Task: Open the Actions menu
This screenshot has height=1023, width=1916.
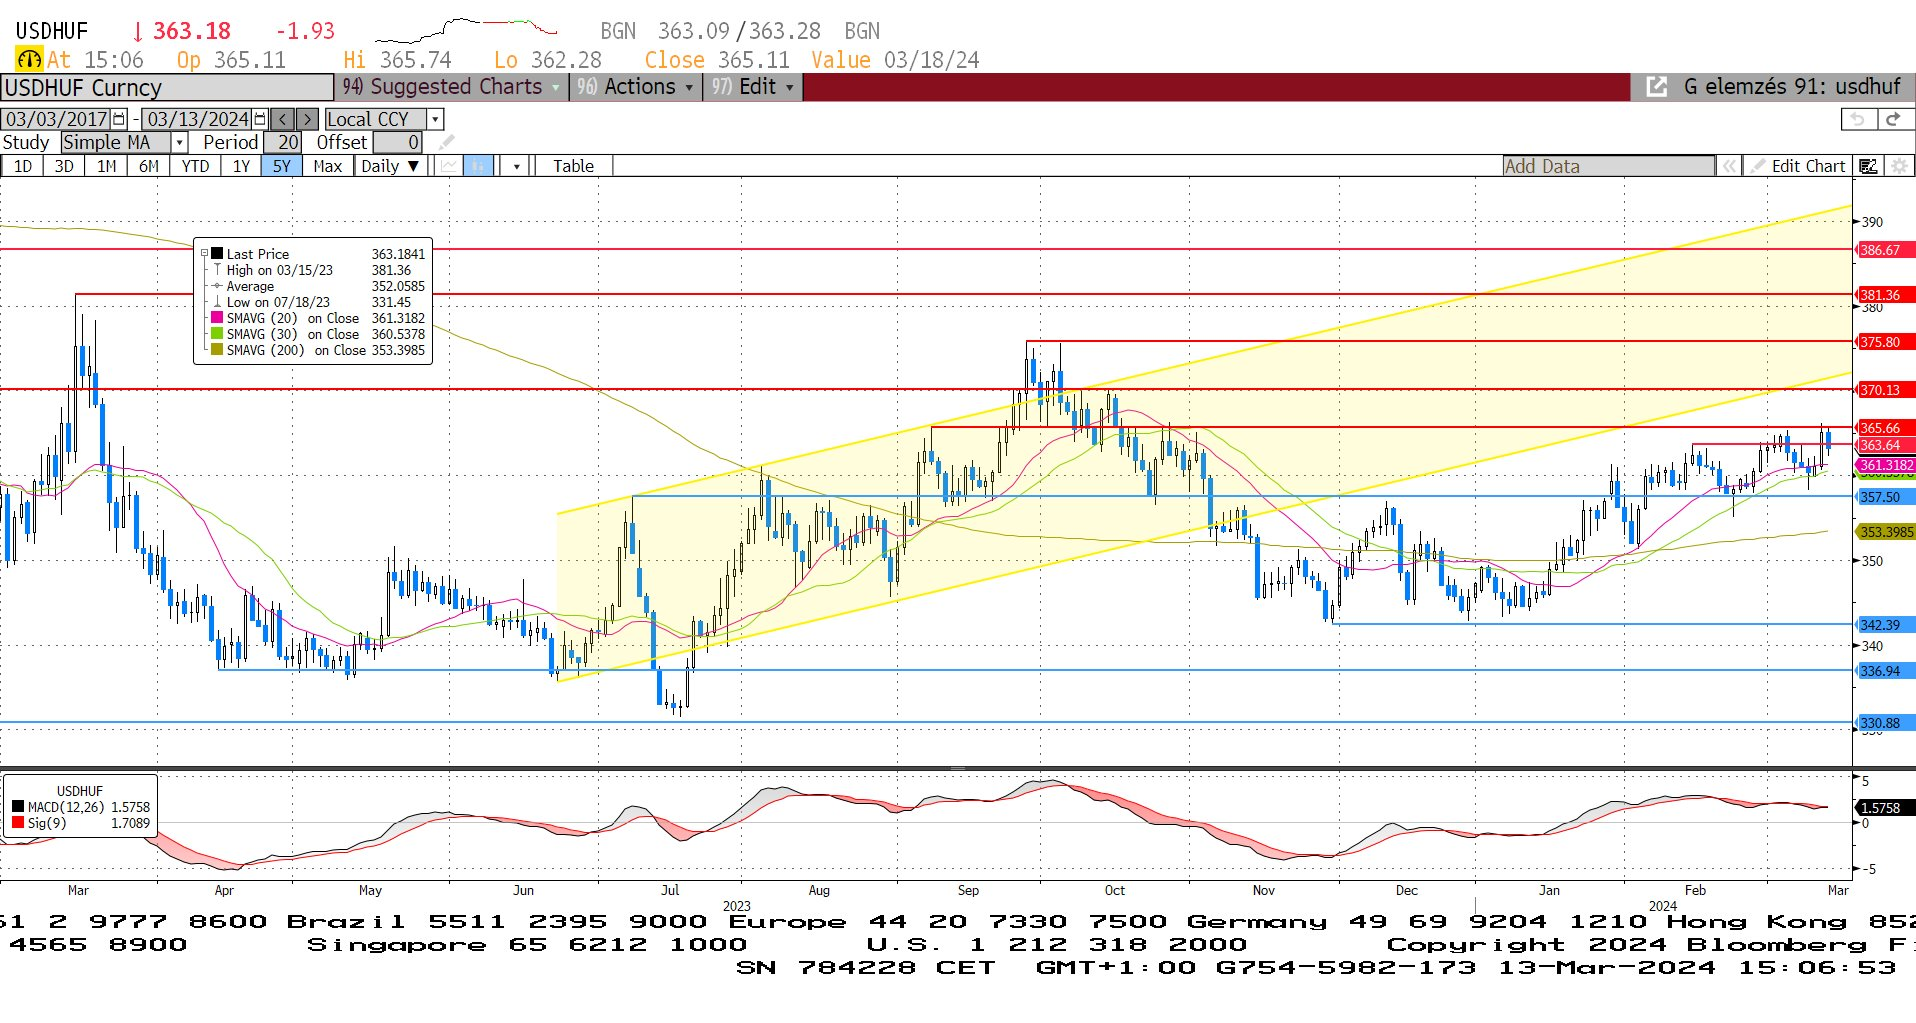Action: [x=635, y=87]
